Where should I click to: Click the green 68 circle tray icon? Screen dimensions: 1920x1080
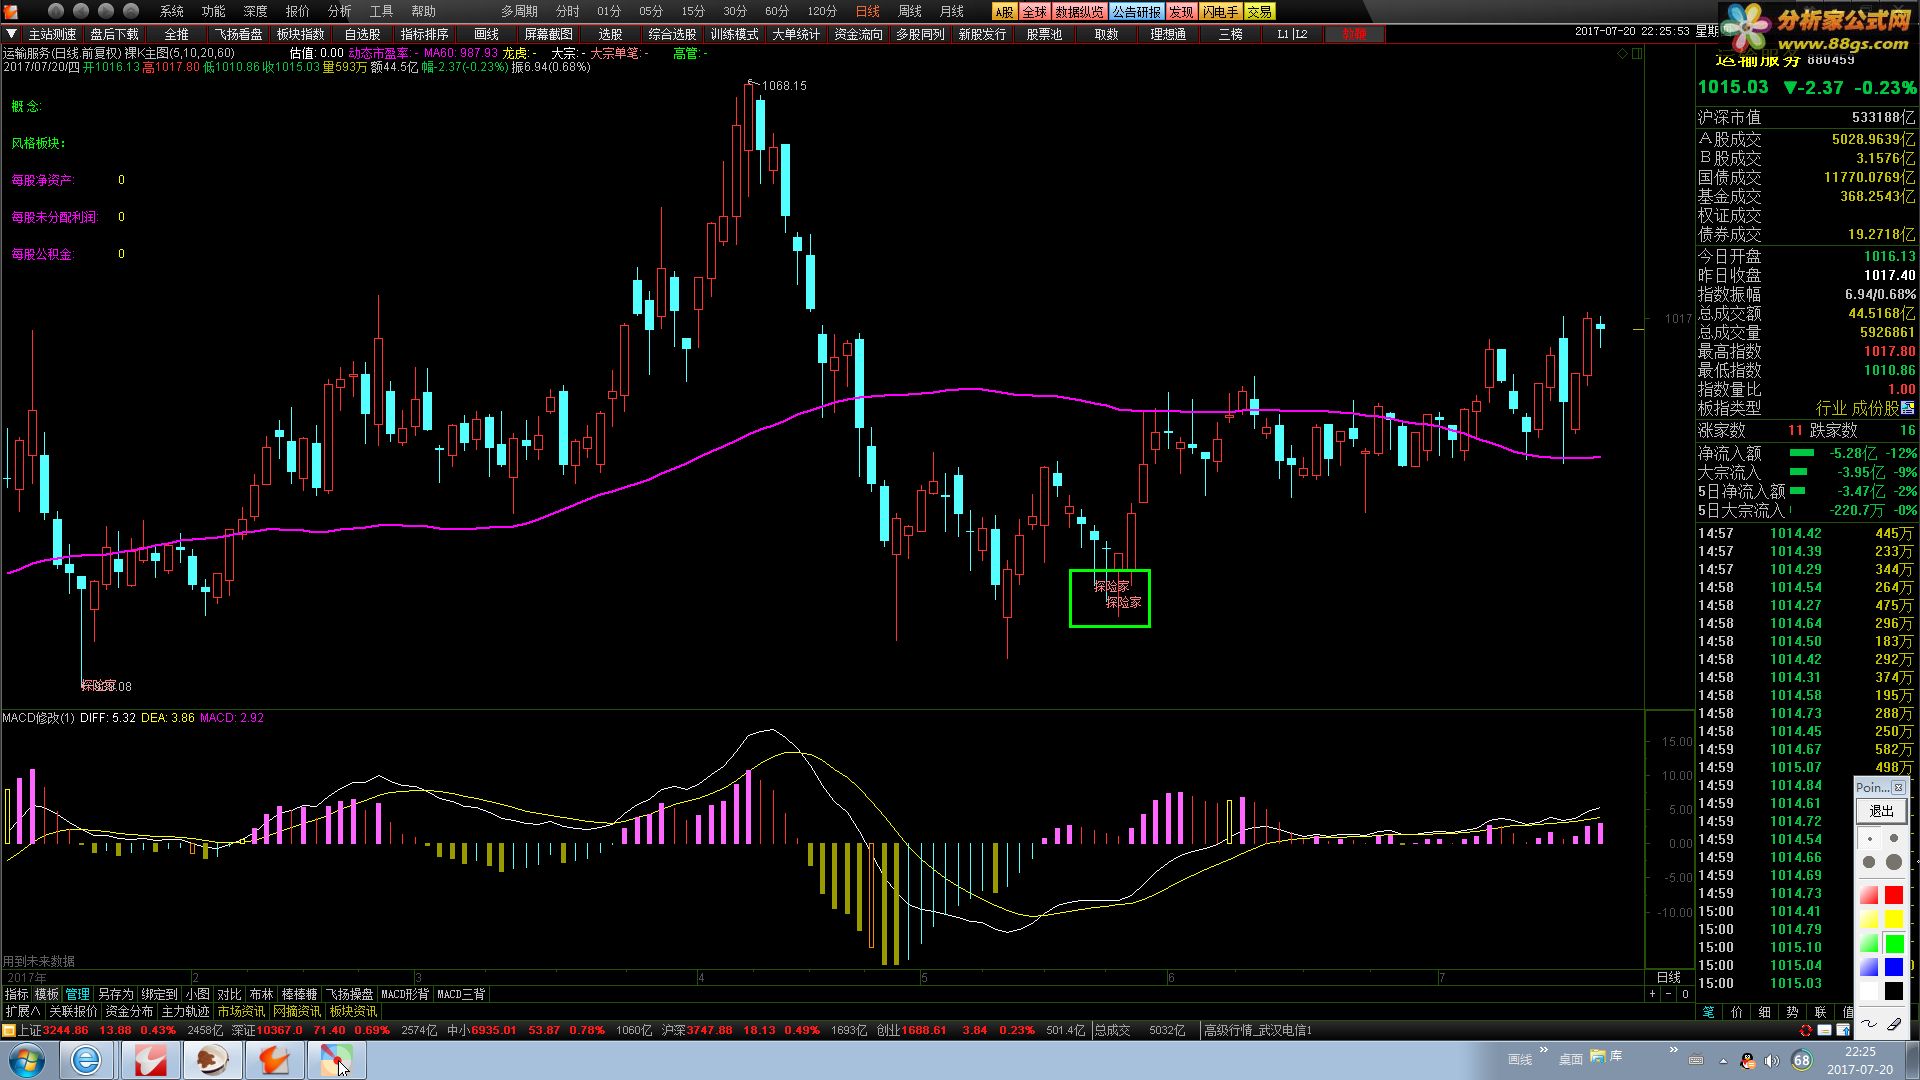tap(1802, 1061)
